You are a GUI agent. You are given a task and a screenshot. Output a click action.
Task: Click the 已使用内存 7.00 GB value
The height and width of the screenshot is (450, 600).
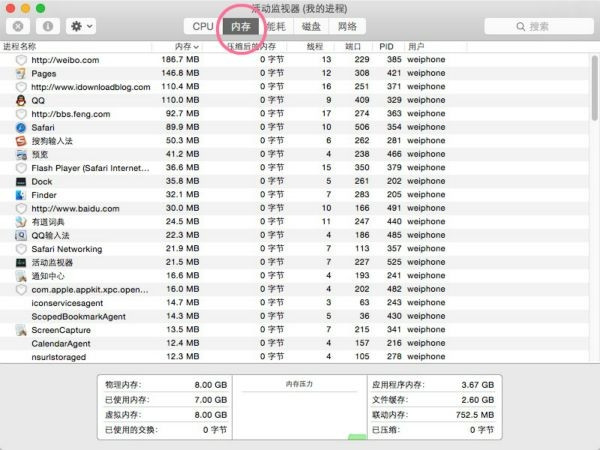(x=210, y=400)
